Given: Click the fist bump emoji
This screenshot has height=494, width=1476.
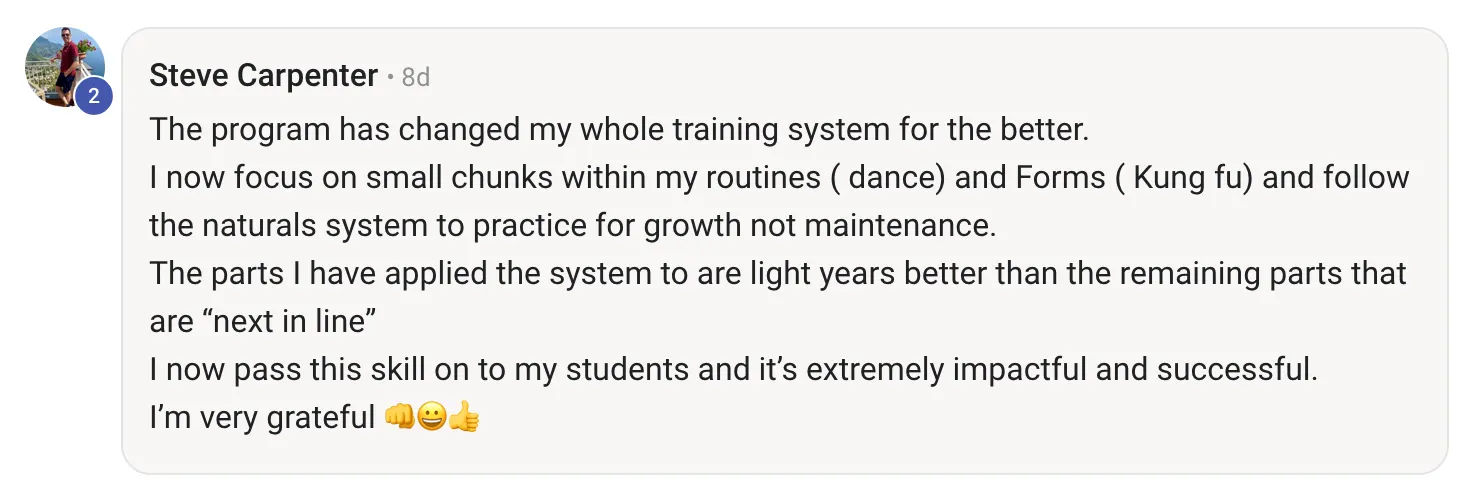Looking at the screenshot, I should click(399, 417).
